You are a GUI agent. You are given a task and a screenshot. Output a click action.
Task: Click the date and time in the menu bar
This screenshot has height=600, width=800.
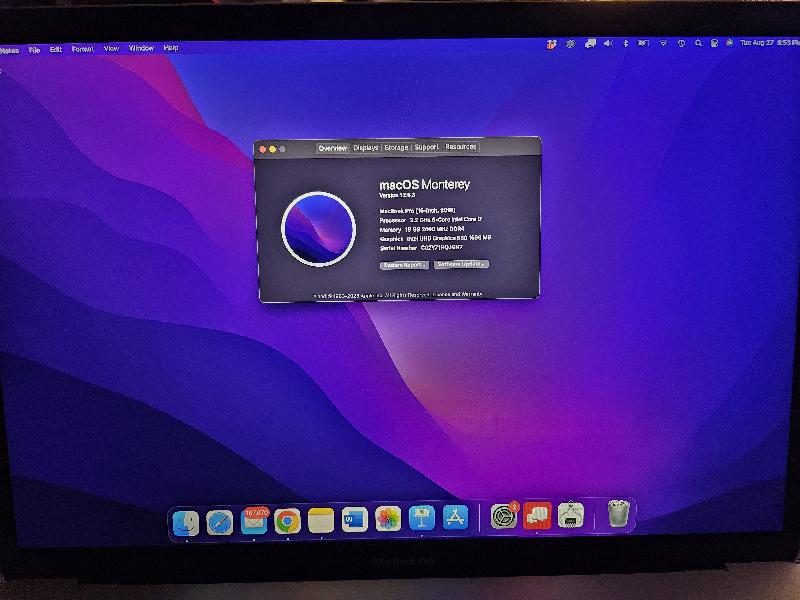pos(769,43)
